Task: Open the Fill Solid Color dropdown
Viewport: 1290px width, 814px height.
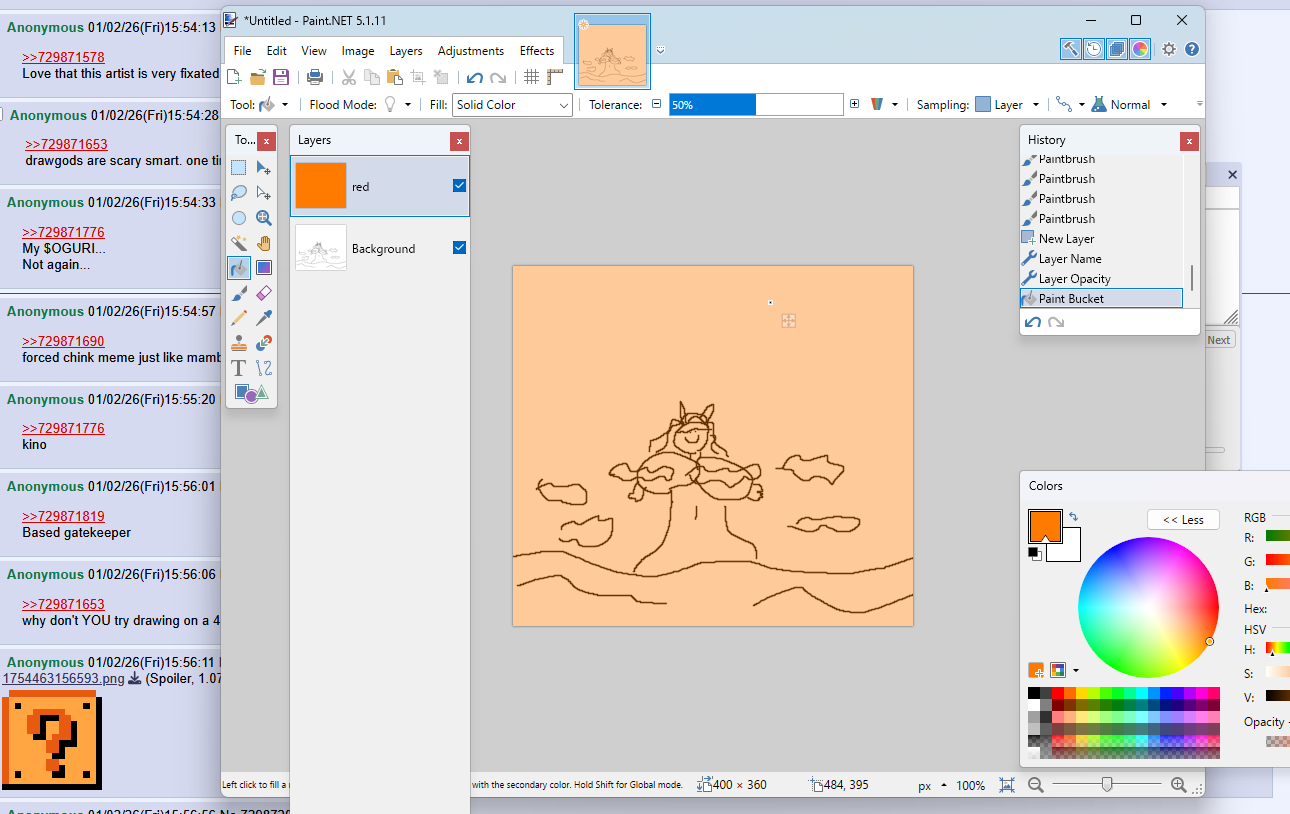Action: [512, 105]
